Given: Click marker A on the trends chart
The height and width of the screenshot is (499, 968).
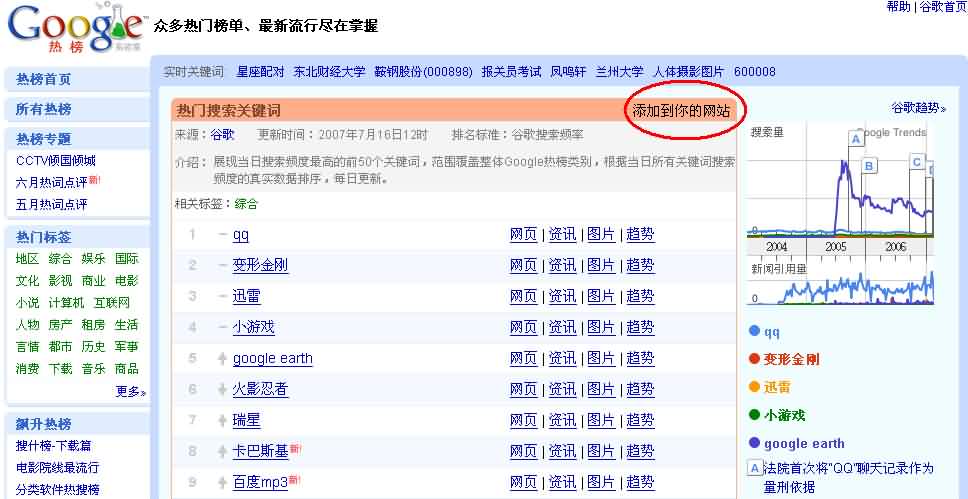Looking at the screenshot, I should click(856, 139).
